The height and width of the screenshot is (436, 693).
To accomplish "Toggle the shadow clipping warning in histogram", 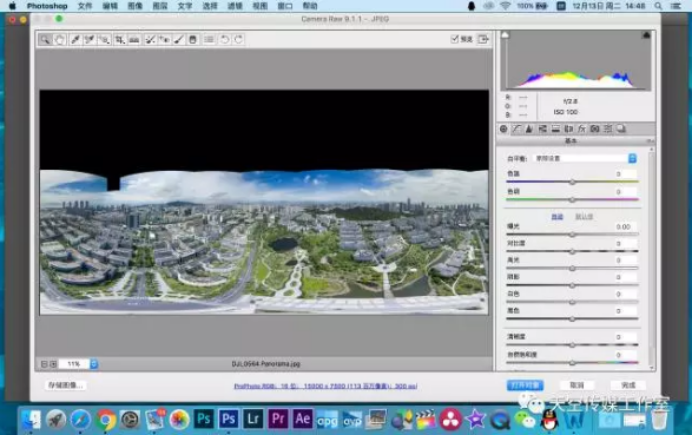I will point(505,35).
